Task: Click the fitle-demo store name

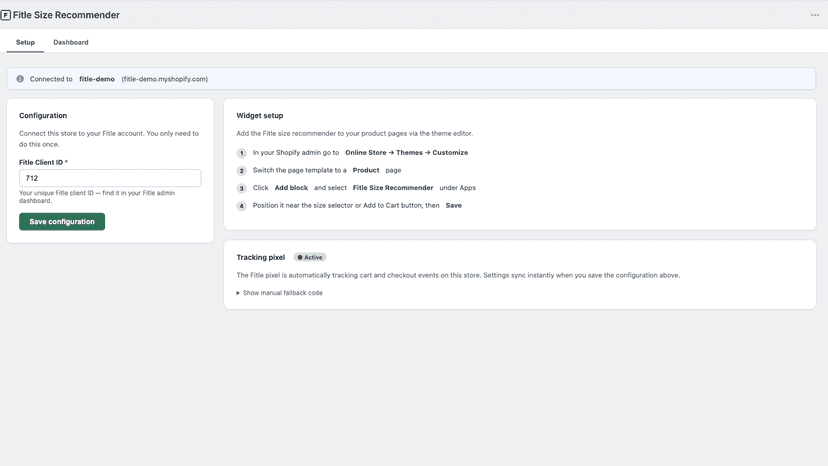Action: tap(97, 79)
